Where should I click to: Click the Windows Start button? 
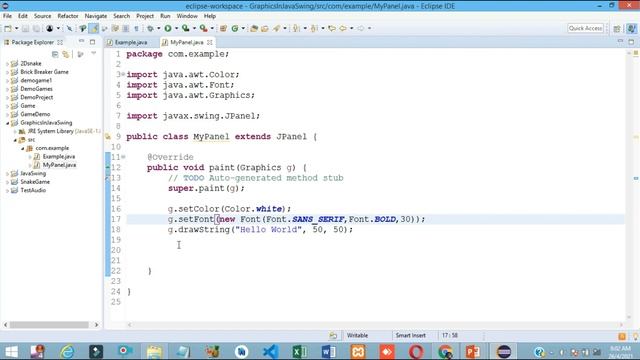(11, 351)
